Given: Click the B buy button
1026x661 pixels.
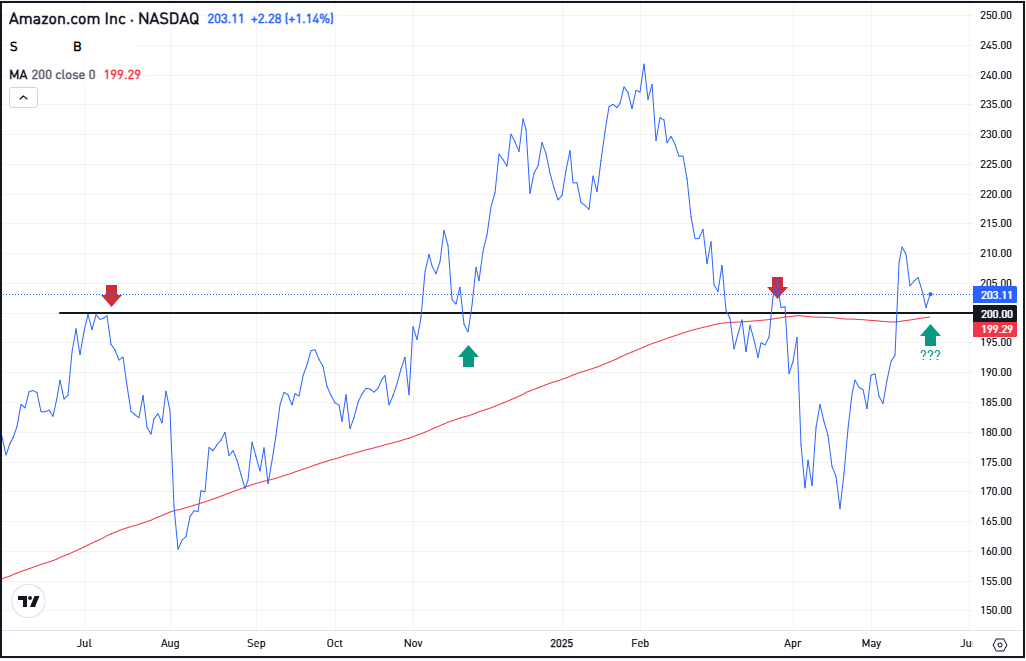Looking at the screenshot, I should (x=77, y=46).
